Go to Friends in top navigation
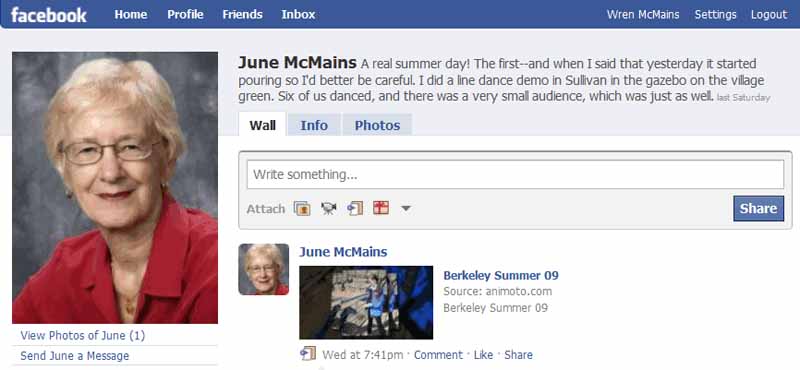 242,15
